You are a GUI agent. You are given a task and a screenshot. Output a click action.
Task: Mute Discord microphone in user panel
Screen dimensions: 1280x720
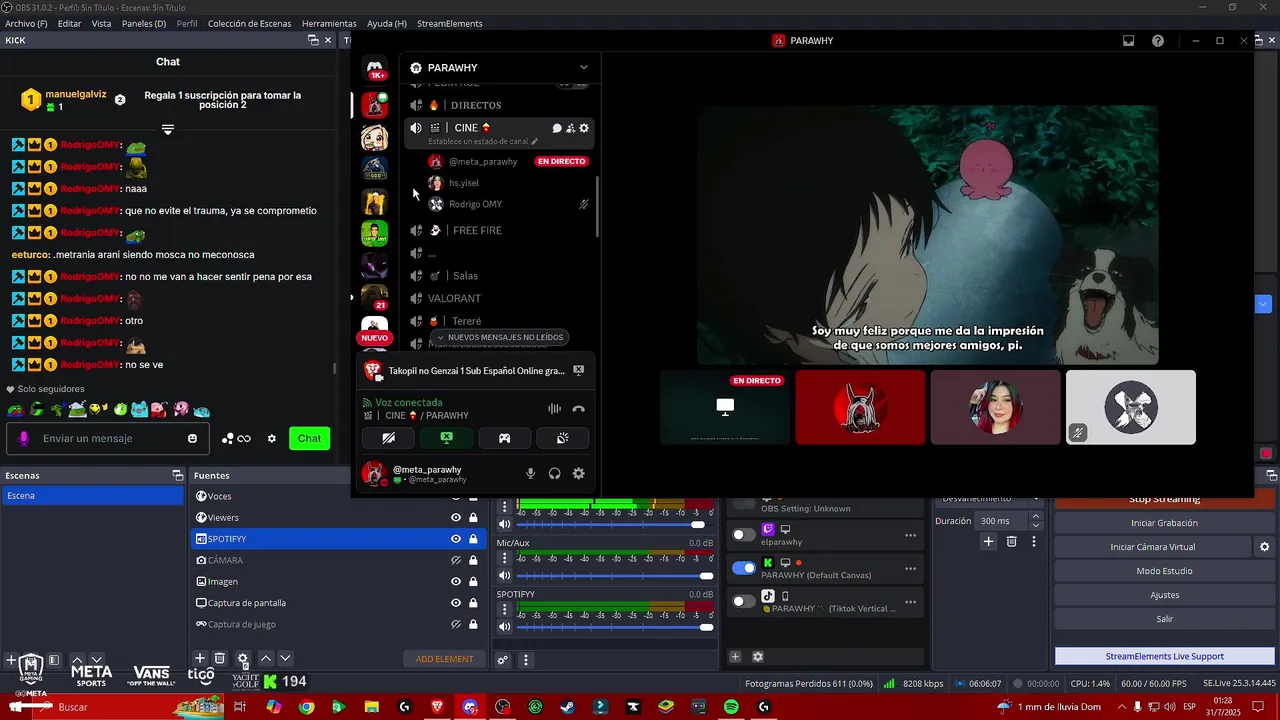click(531, 474)
